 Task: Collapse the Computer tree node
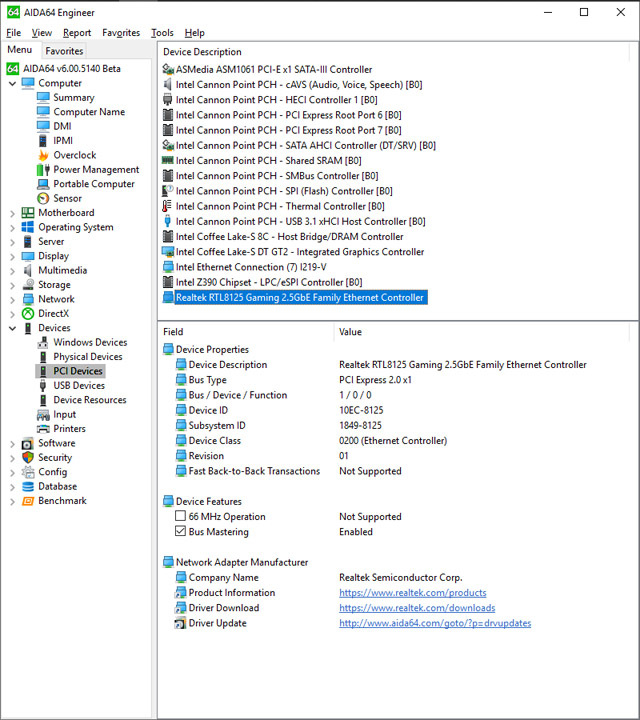[x=12, y=84]
